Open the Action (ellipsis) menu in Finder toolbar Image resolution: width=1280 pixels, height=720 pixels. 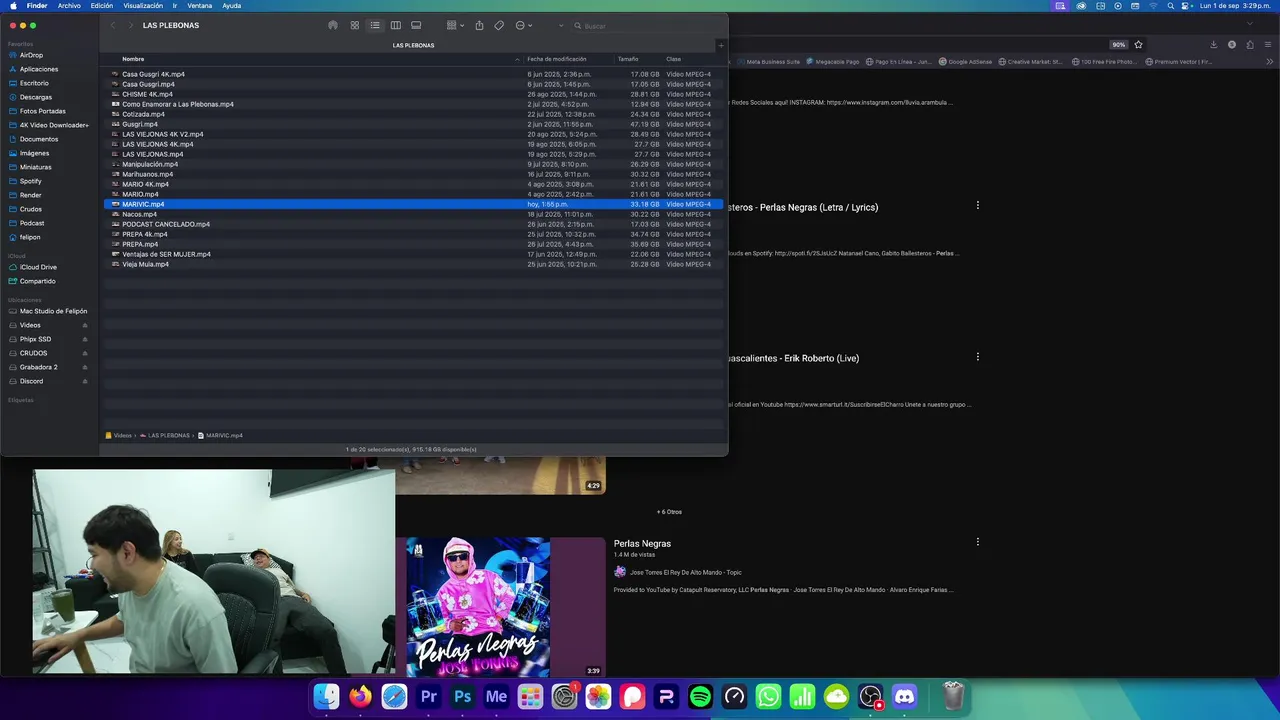click(523, 25)
